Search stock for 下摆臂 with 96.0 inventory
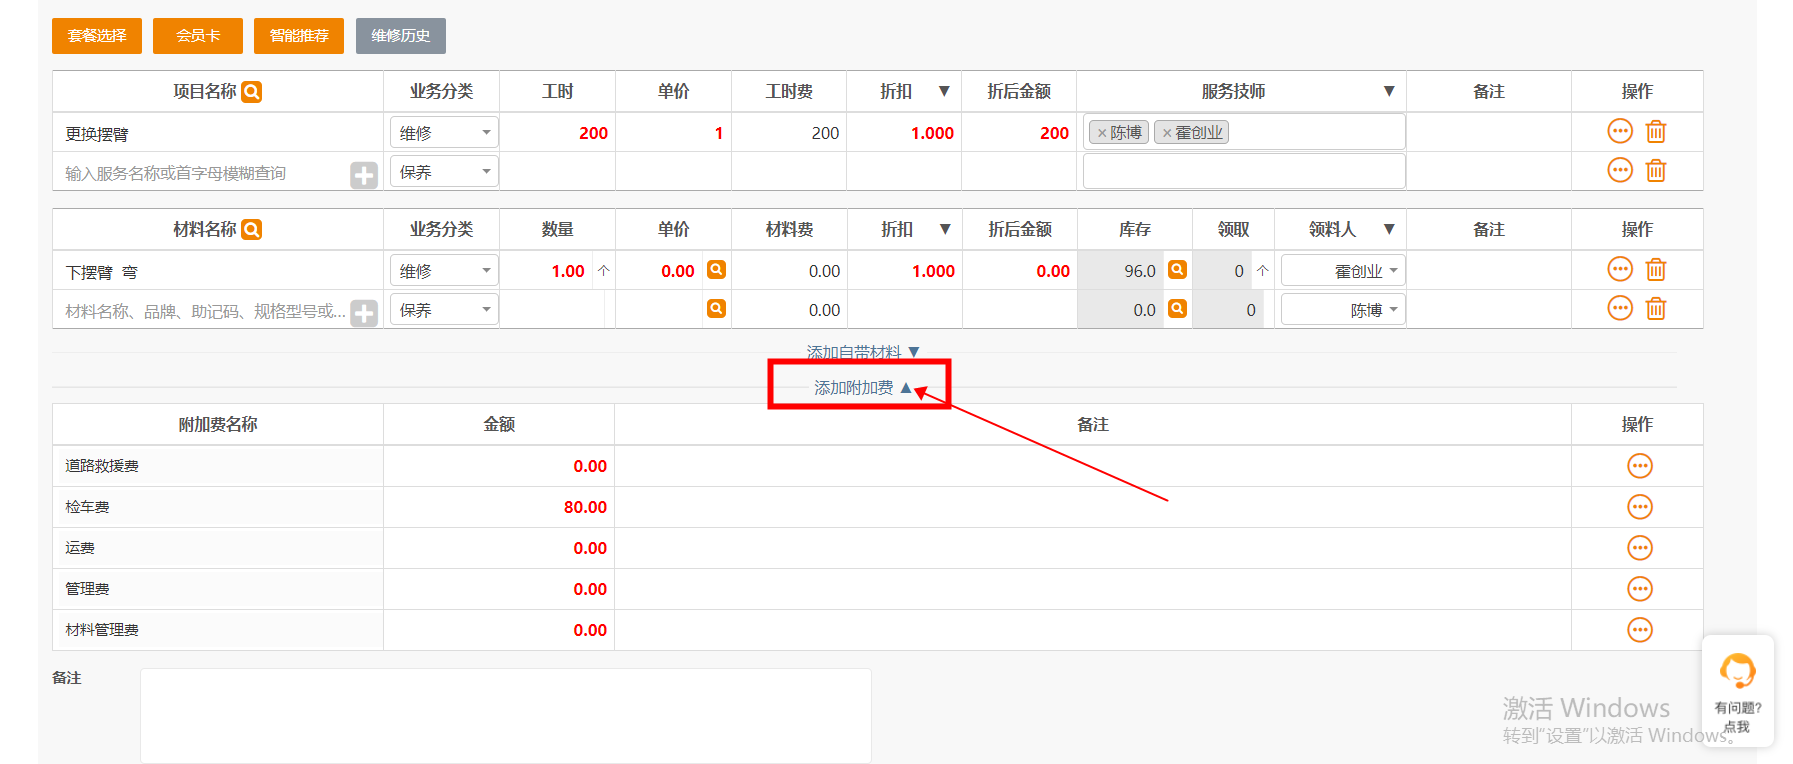 pyautogui.click(x=1178, y=269)
